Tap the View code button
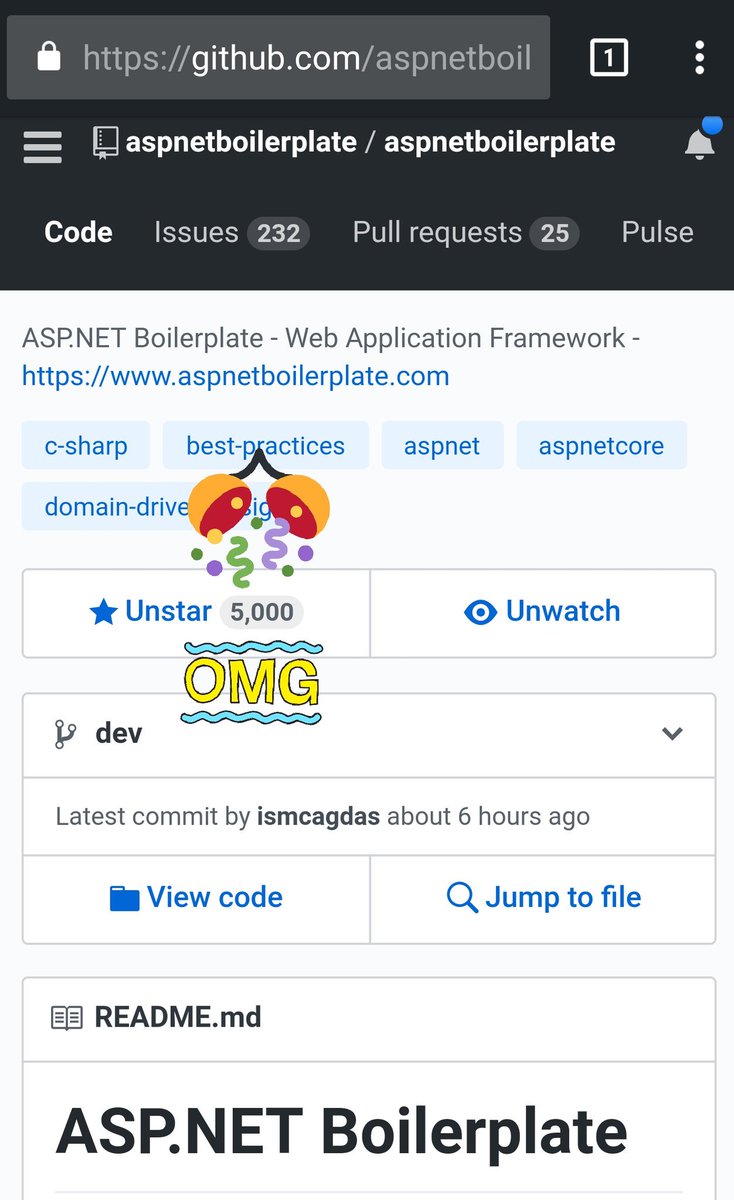 [x=196, y=898]
